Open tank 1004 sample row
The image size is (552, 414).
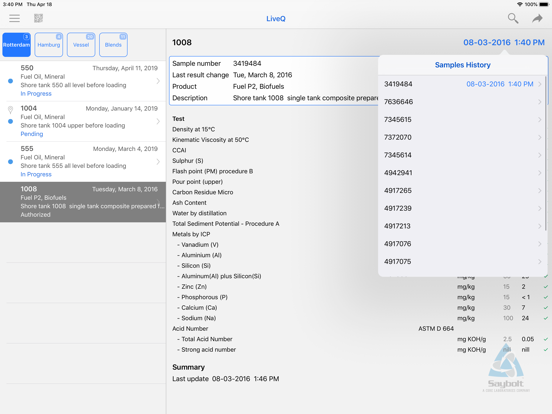pyautogui.click(x=83, y=121)
